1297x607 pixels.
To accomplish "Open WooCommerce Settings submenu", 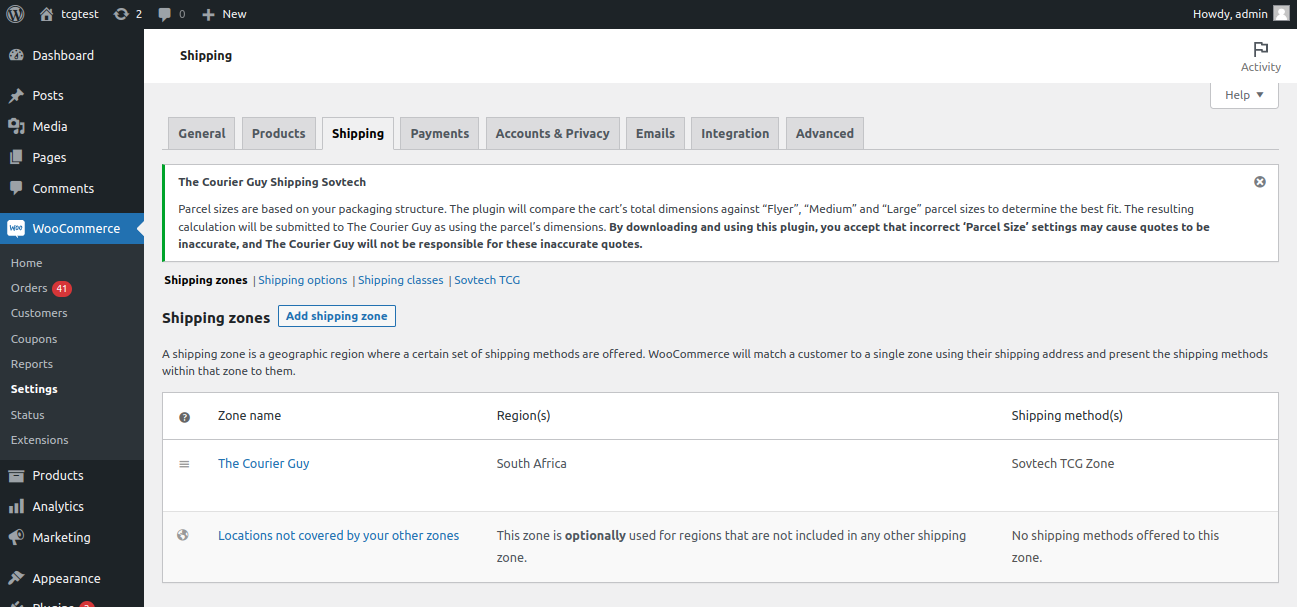I will [x=34, y=389].
